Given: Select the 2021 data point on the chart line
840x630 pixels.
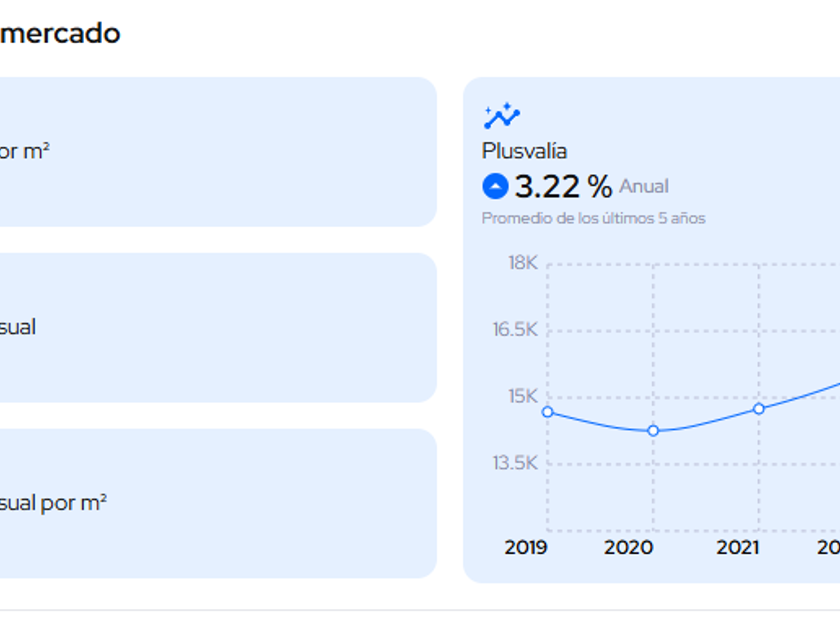Looking at the screenshot, I should [759, 408].
